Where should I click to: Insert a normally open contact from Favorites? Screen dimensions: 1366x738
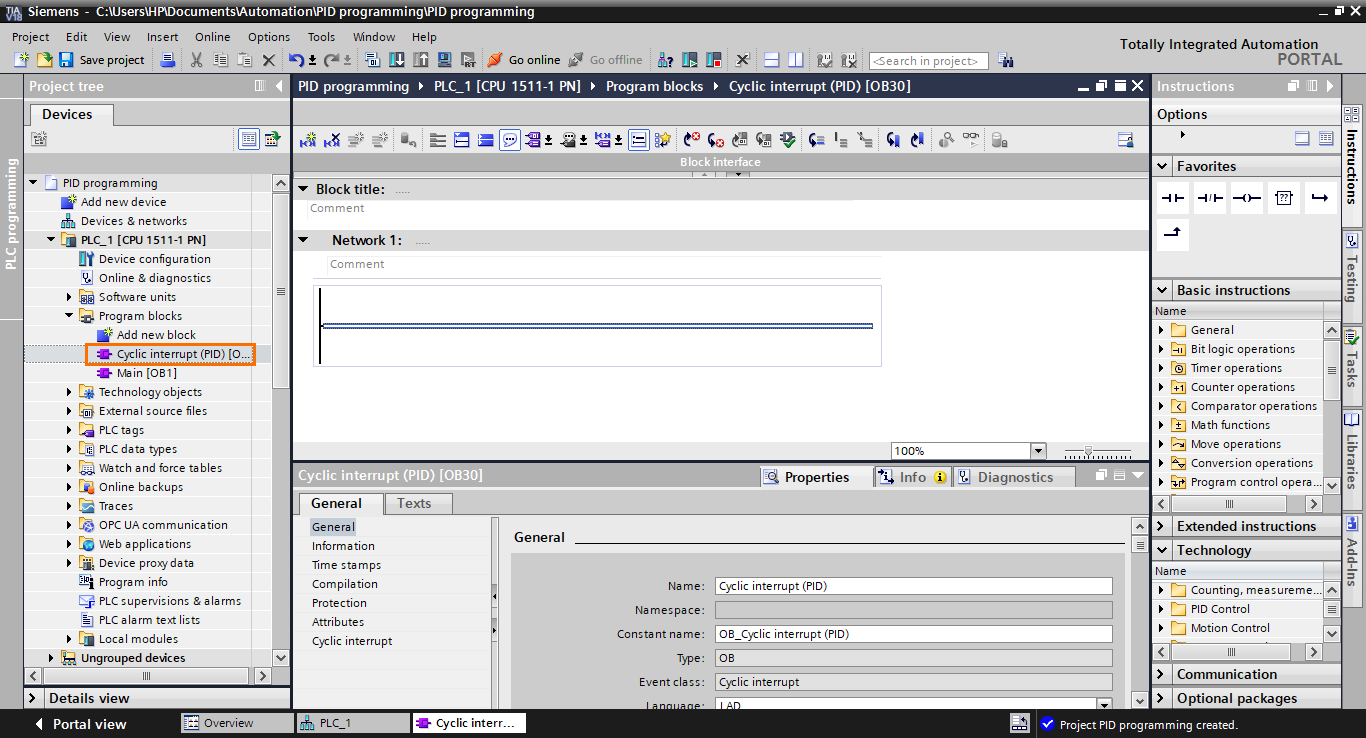click(x=1171, y=197)
